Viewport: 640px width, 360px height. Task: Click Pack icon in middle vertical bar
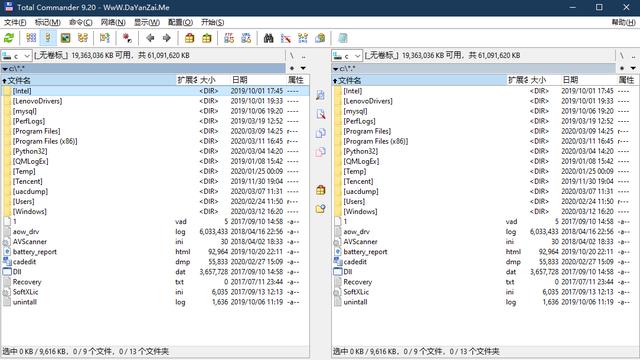[x=320, y=190]
